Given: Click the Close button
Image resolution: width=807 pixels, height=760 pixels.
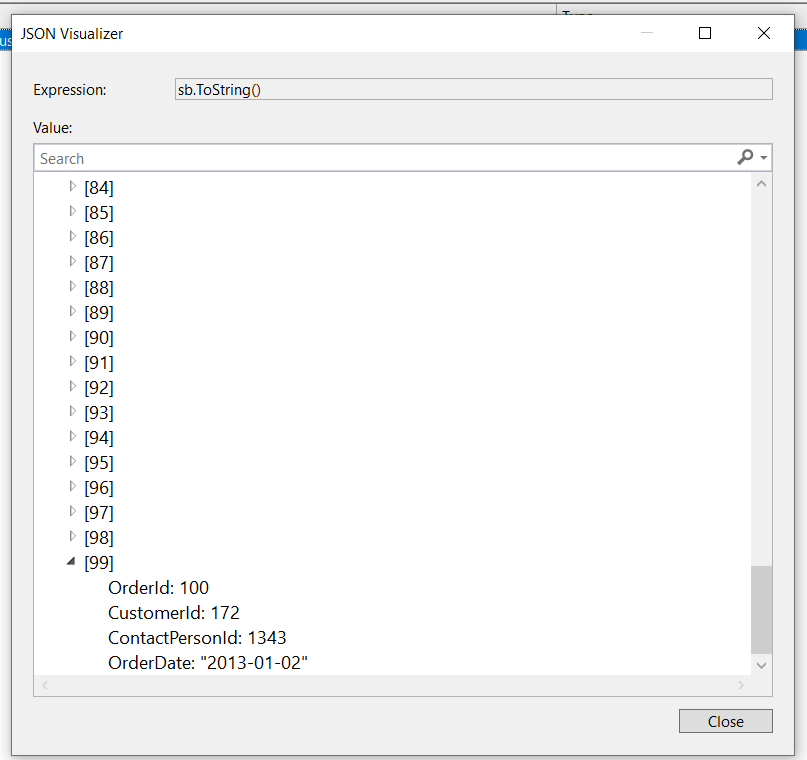Looking at the screenshot, I should (x=726, y=721).
